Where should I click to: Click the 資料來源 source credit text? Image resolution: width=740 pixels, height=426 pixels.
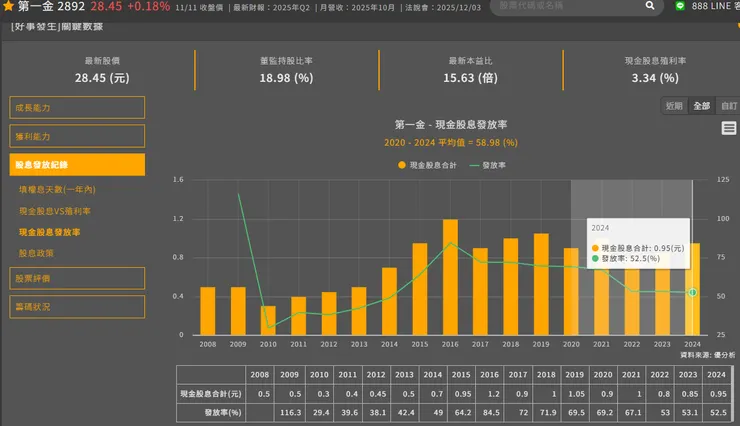pyautogui.click(x=707, y=355)
